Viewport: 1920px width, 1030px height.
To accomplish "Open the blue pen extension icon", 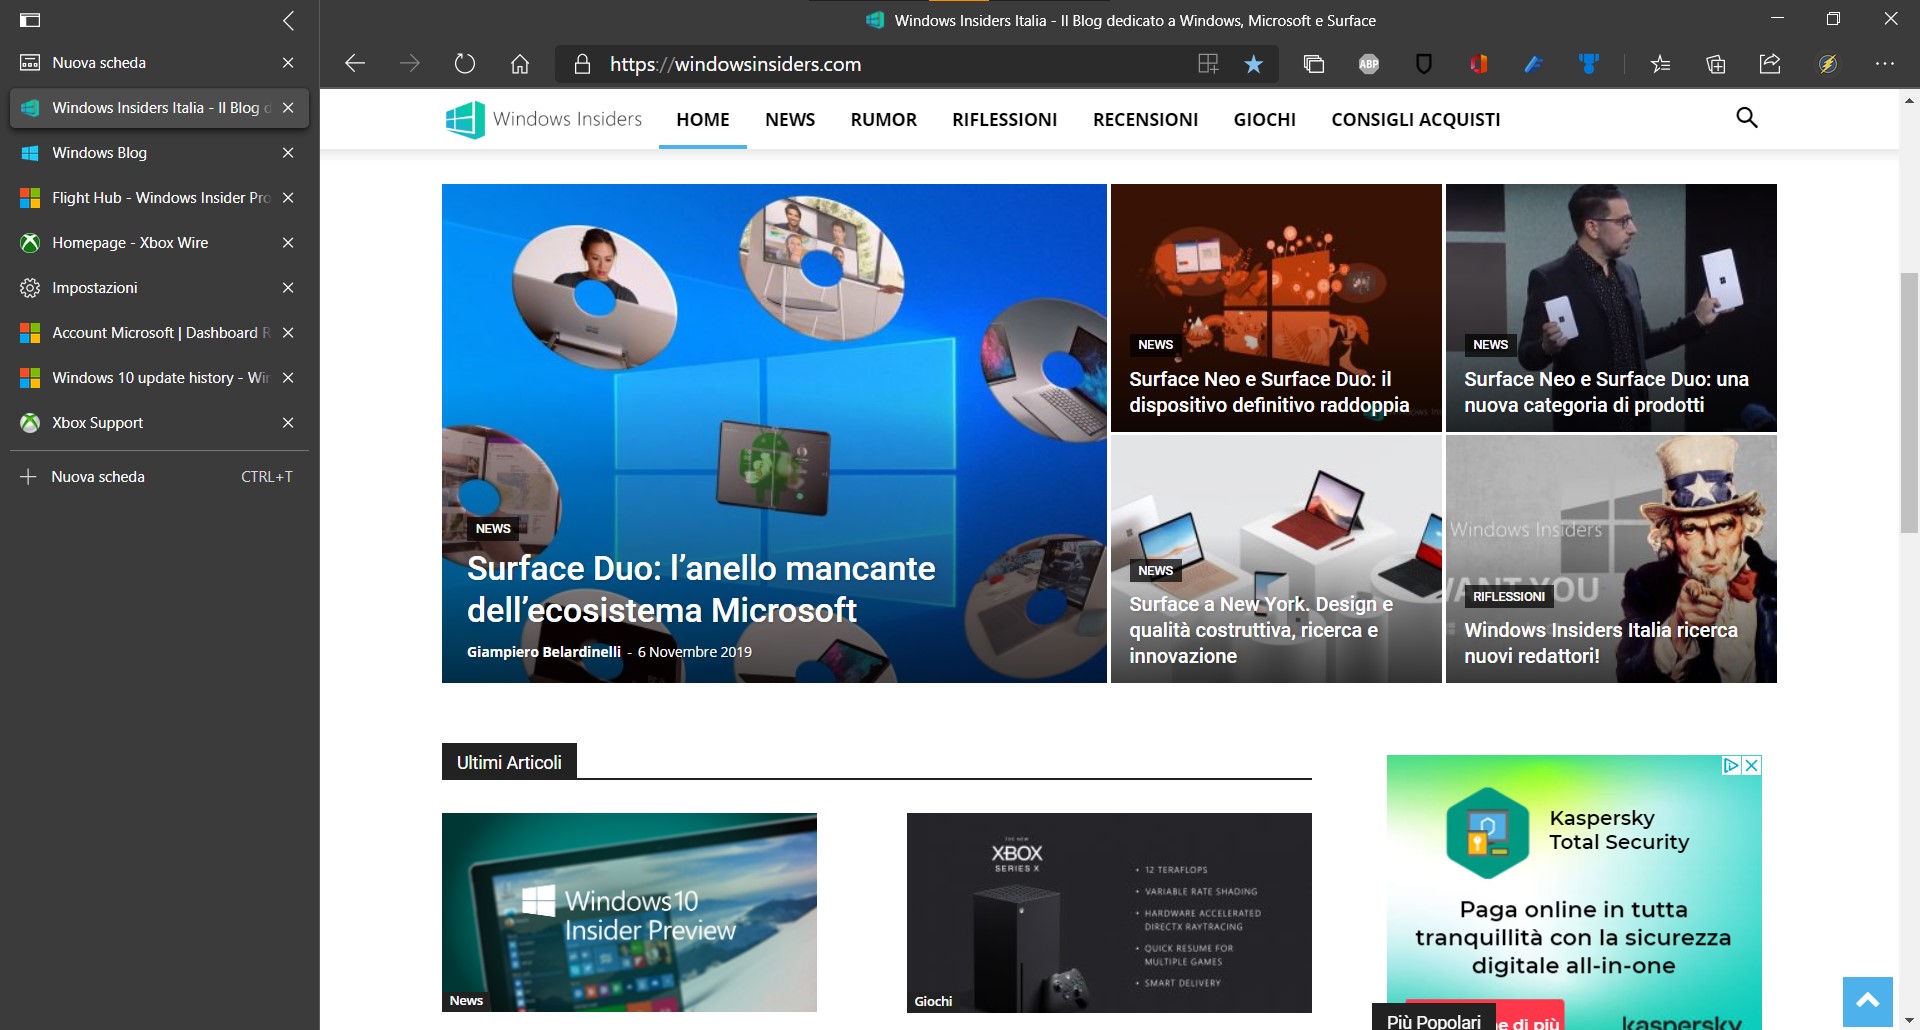I will (x=1533, y=64).
